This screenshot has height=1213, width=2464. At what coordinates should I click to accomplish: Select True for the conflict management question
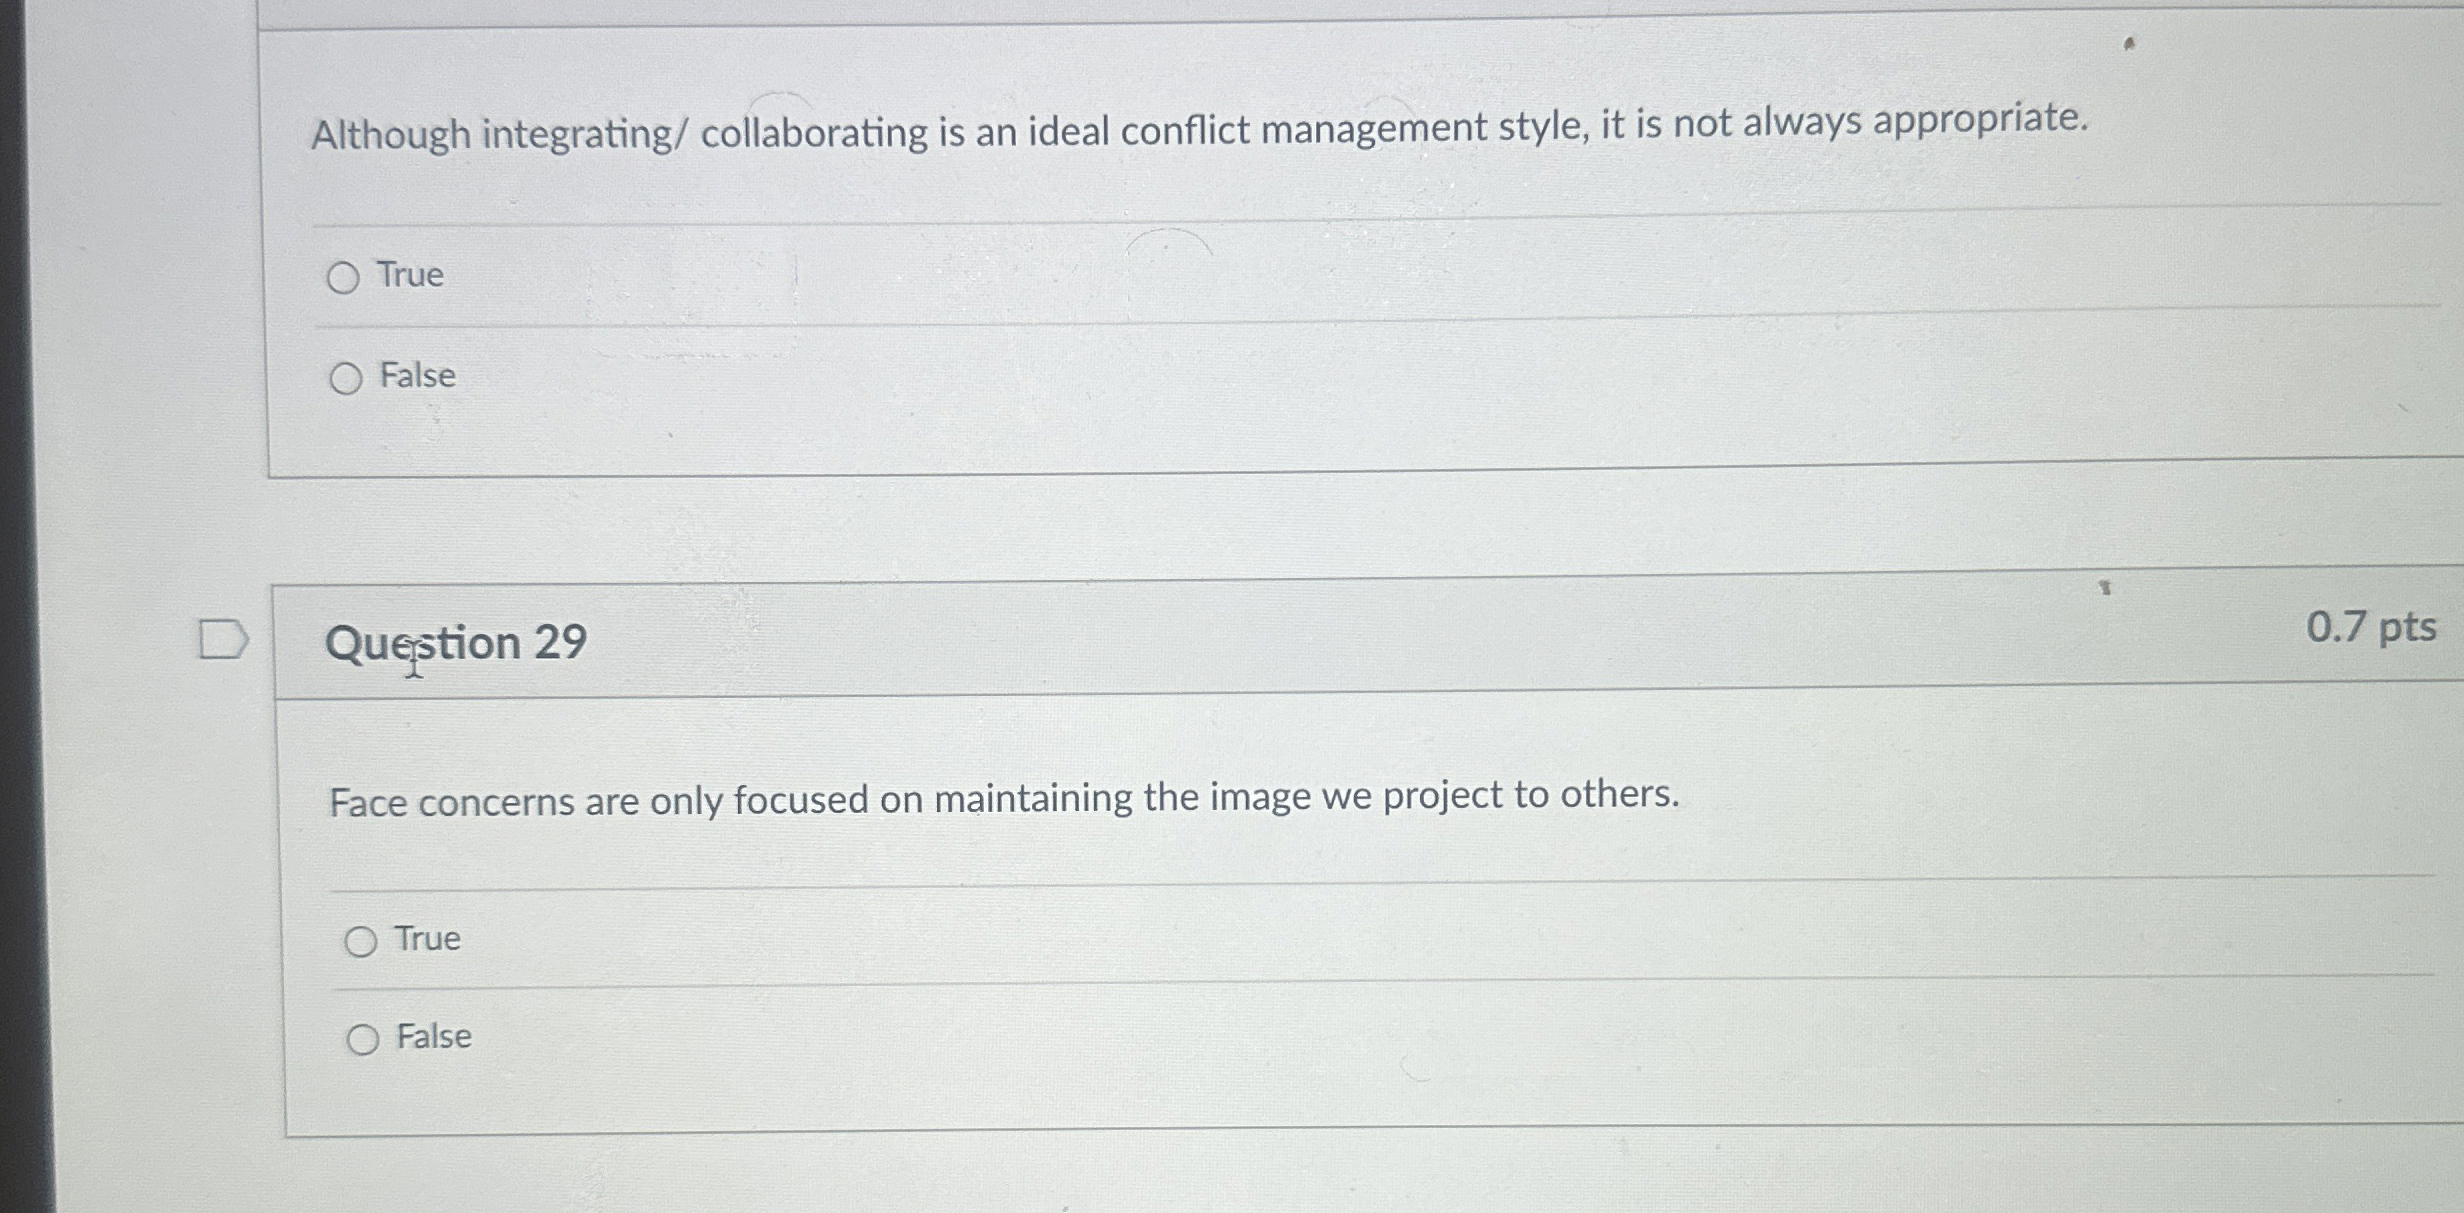344,277
